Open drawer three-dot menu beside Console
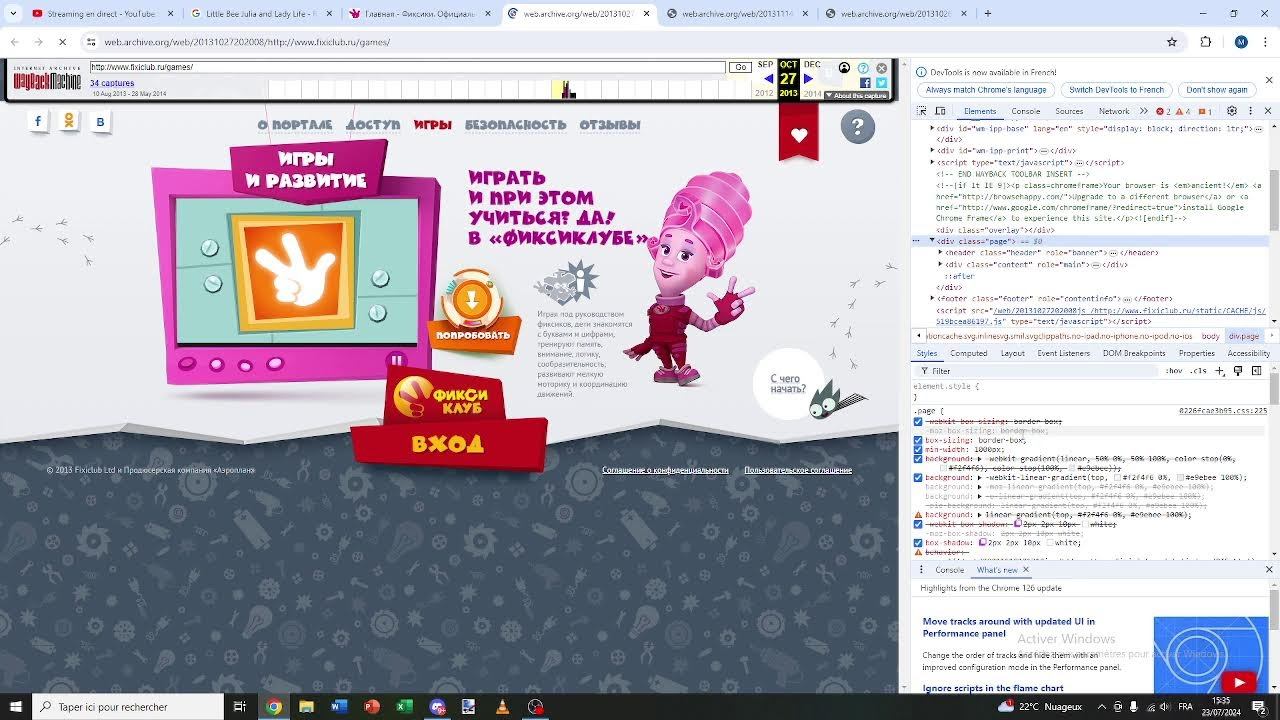 click(x=922, y=569)
